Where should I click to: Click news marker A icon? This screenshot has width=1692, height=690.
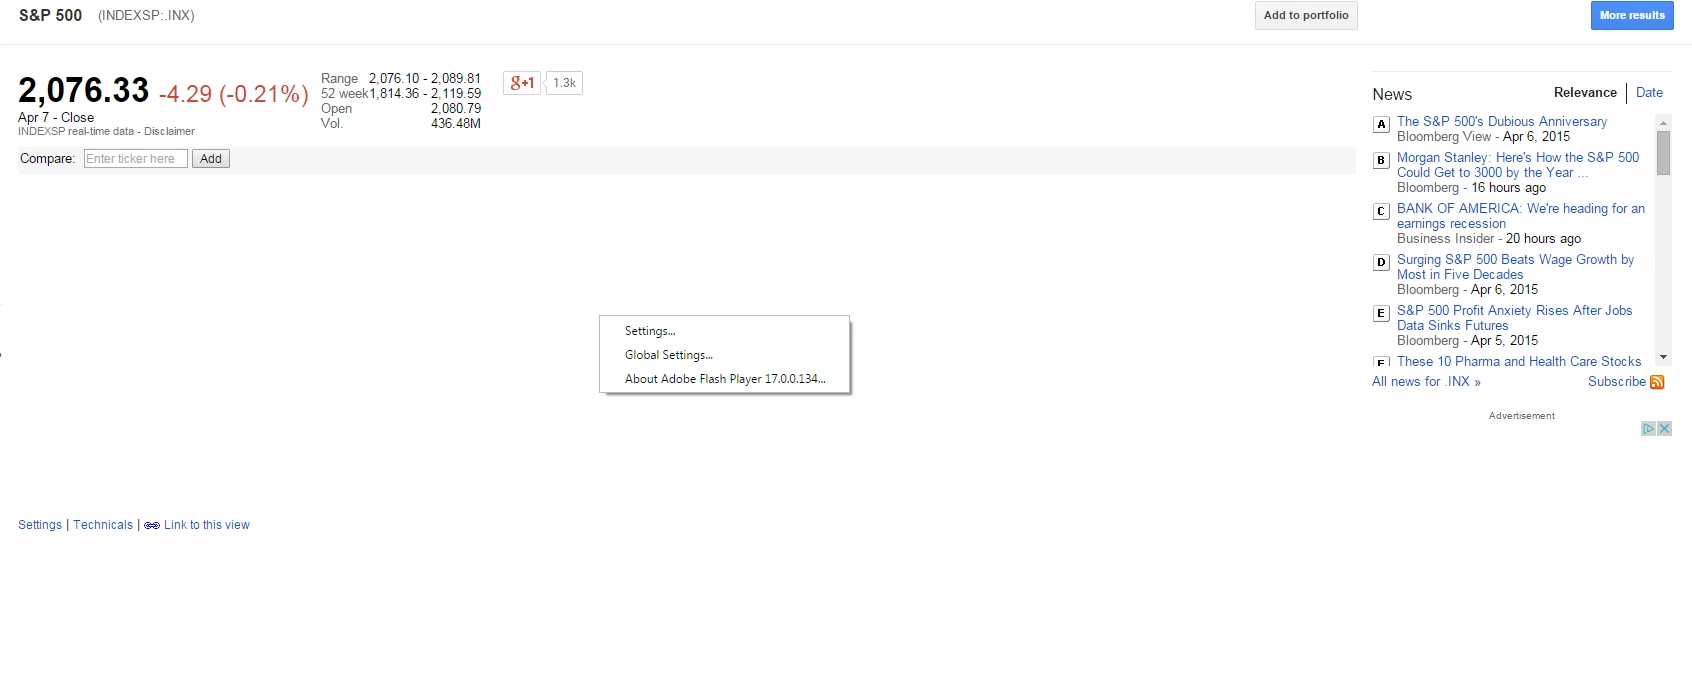point(1381,125)
